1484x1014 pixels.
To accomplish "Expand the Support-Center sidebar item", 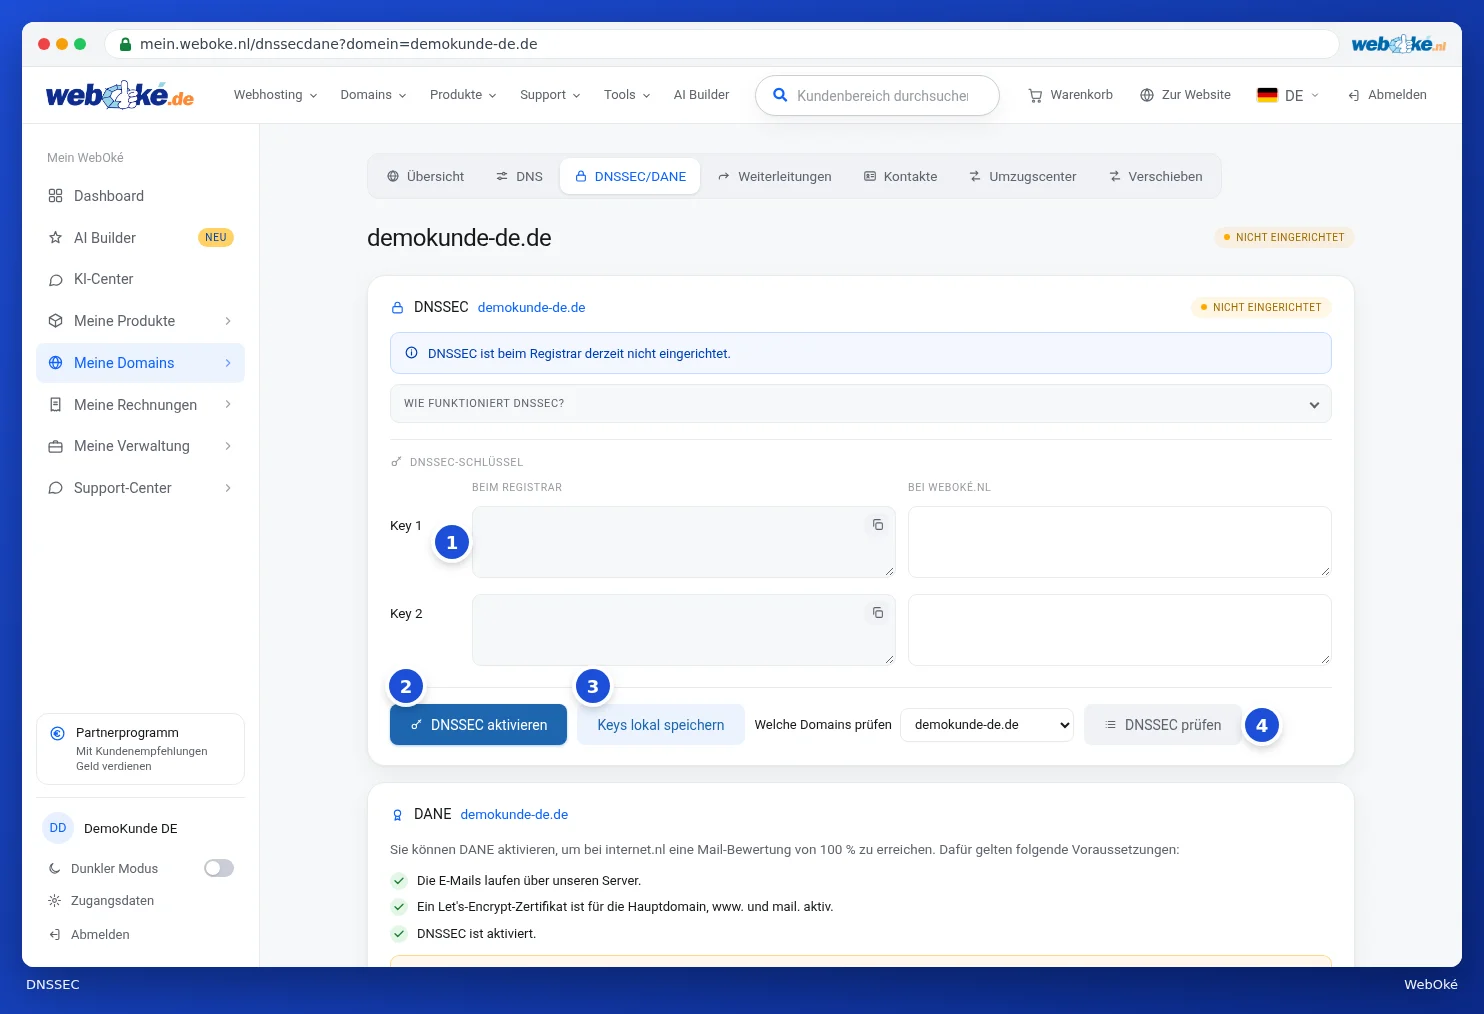I will pos(141,488).
